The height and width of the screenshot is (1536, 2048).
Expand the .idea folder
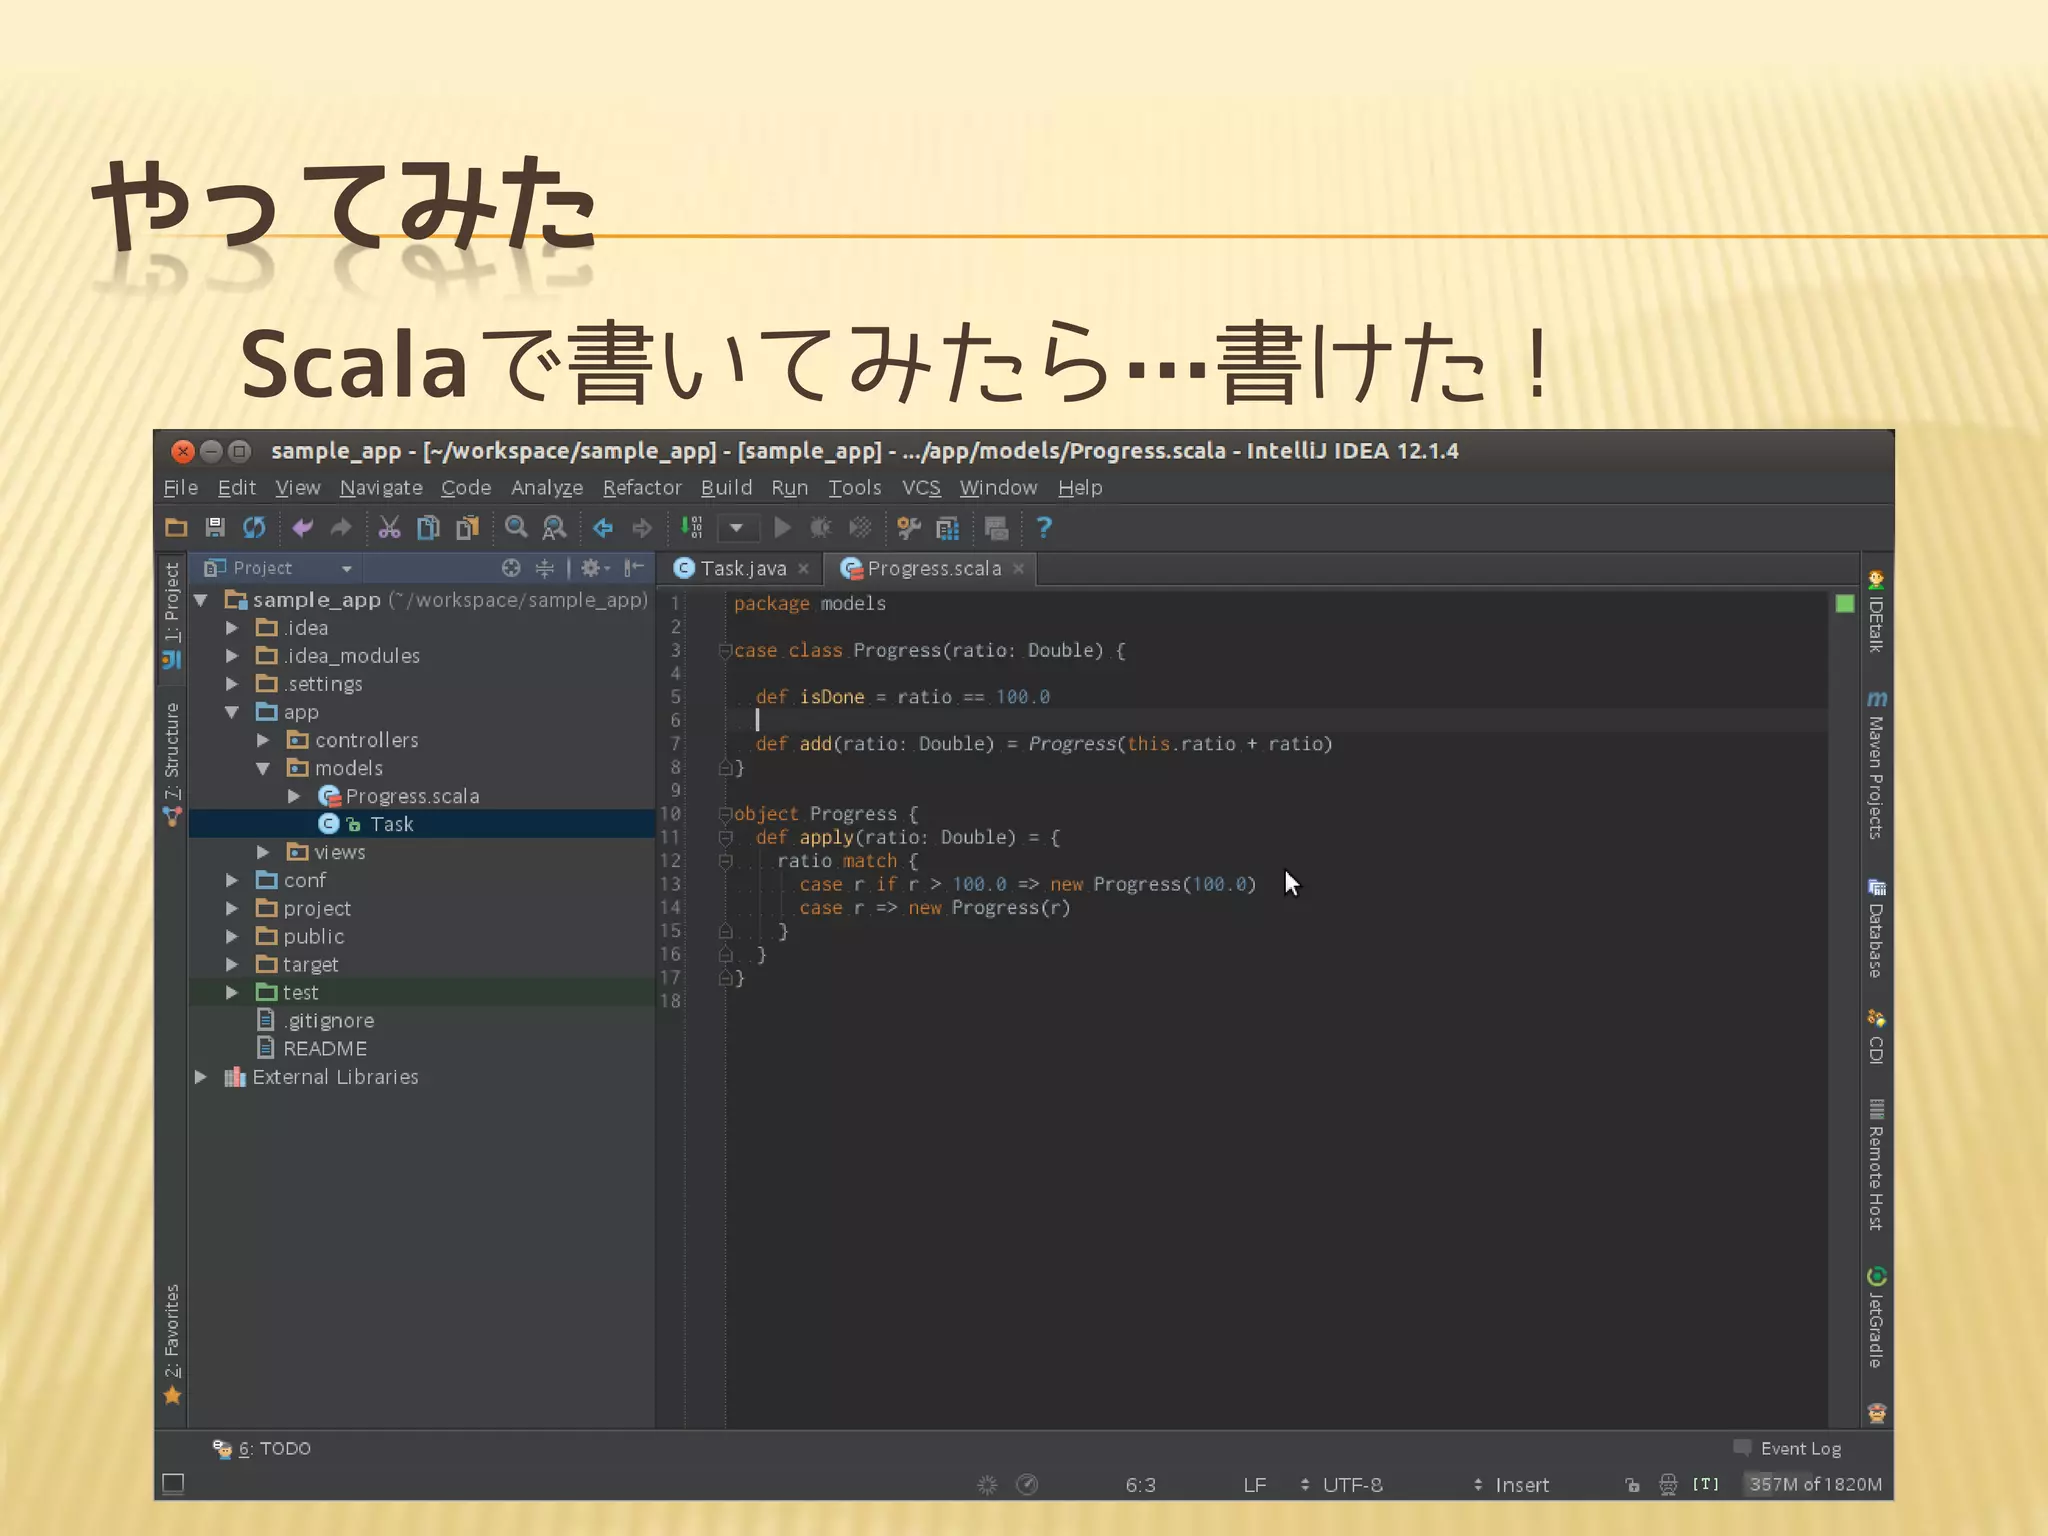click(x=232, y=628)
